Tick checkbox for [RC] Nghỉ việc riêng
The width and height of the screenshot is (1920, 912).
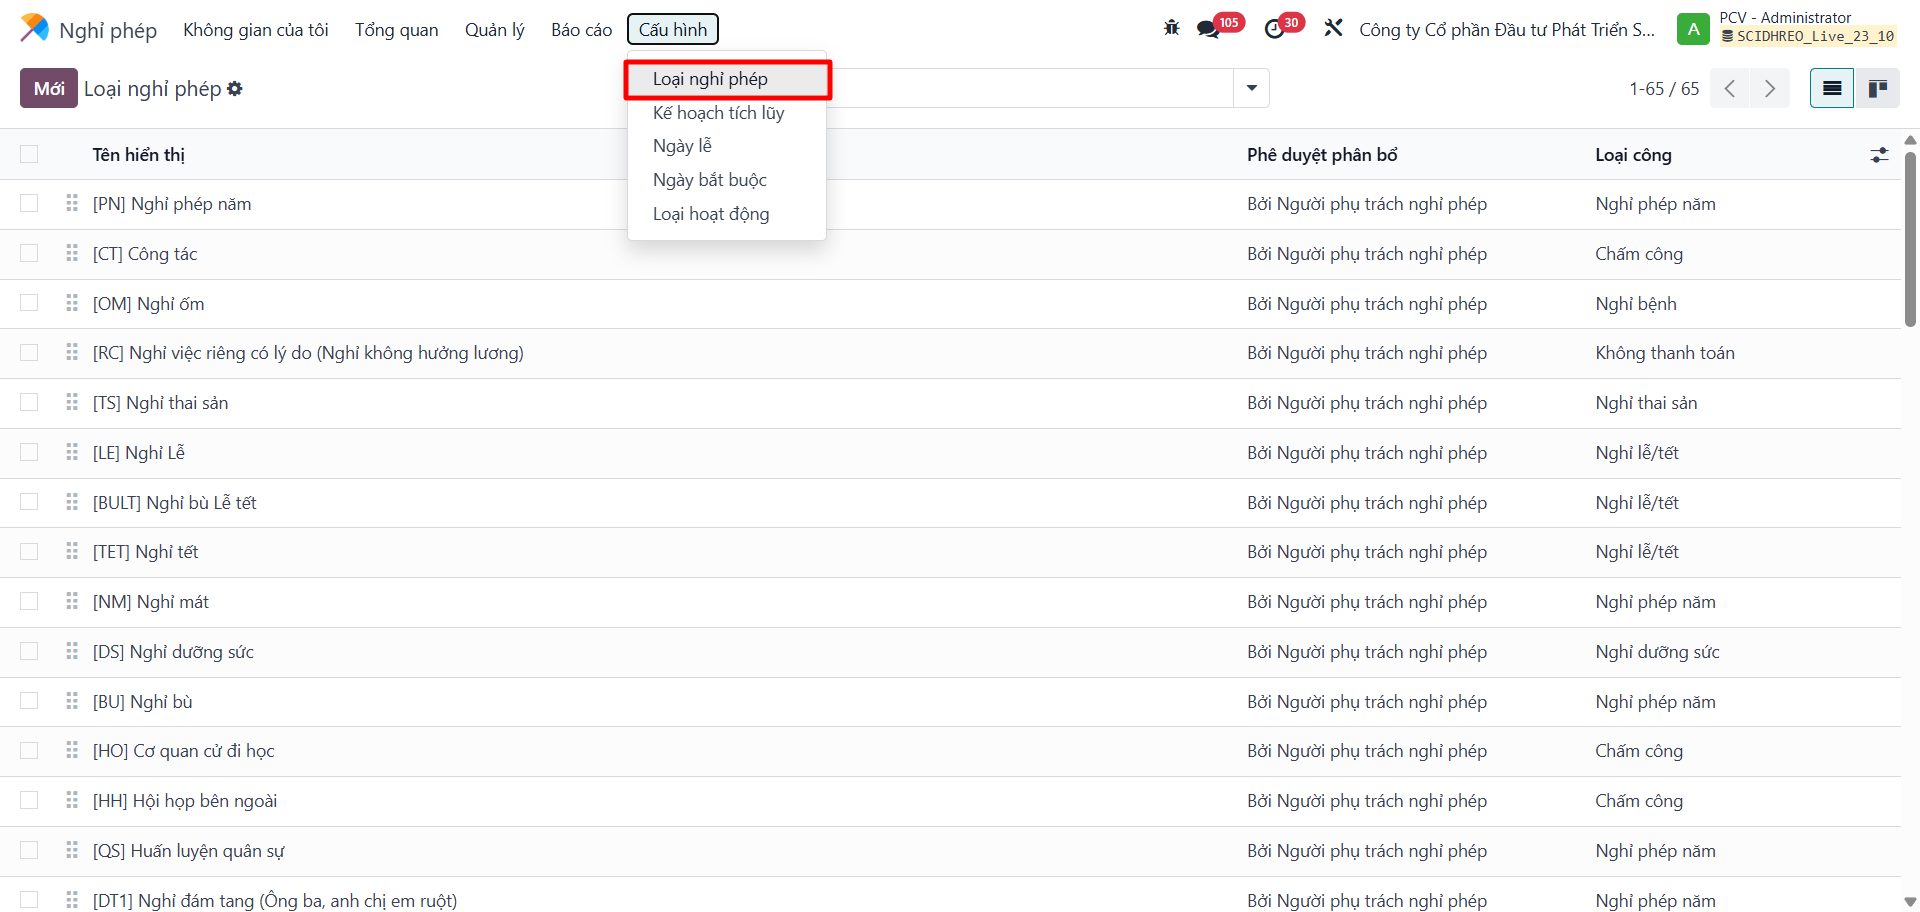click(x=29, y=352)
